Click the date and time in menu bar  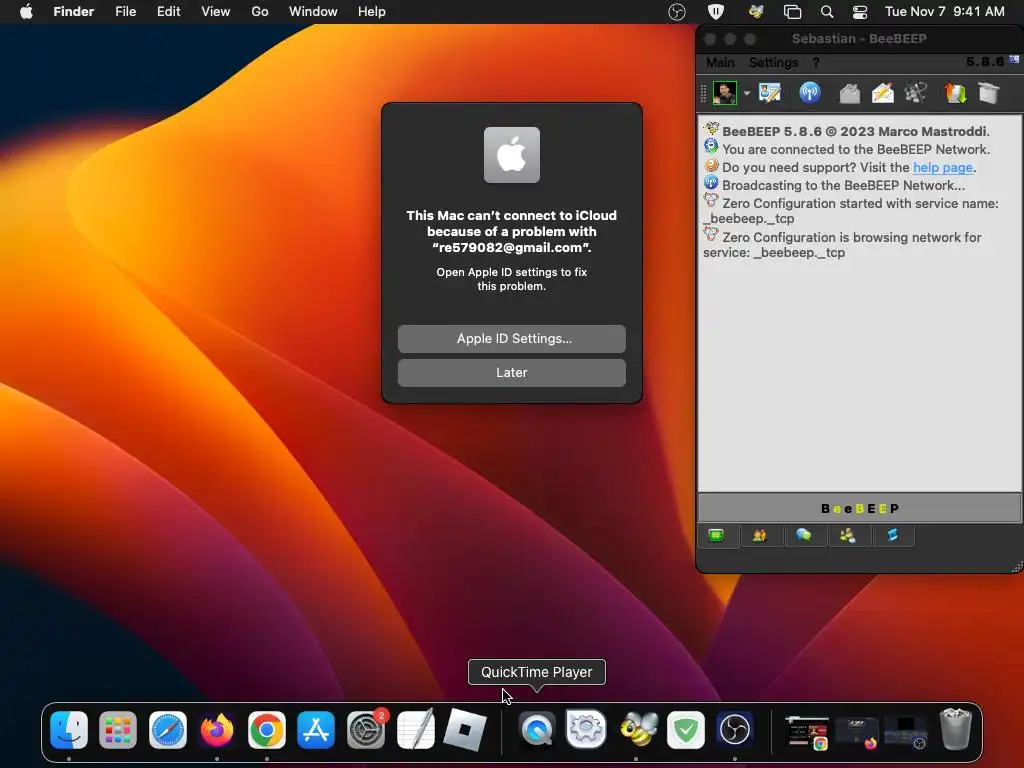coord(944,11)
